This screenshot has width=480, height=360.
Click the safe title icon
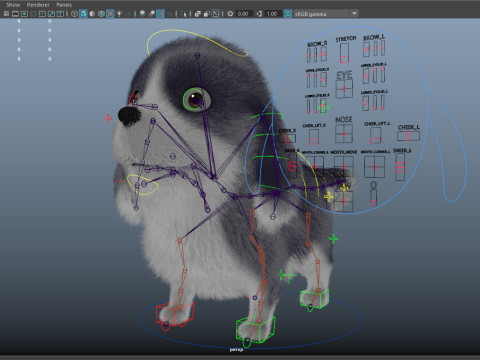tap(60, 14)
